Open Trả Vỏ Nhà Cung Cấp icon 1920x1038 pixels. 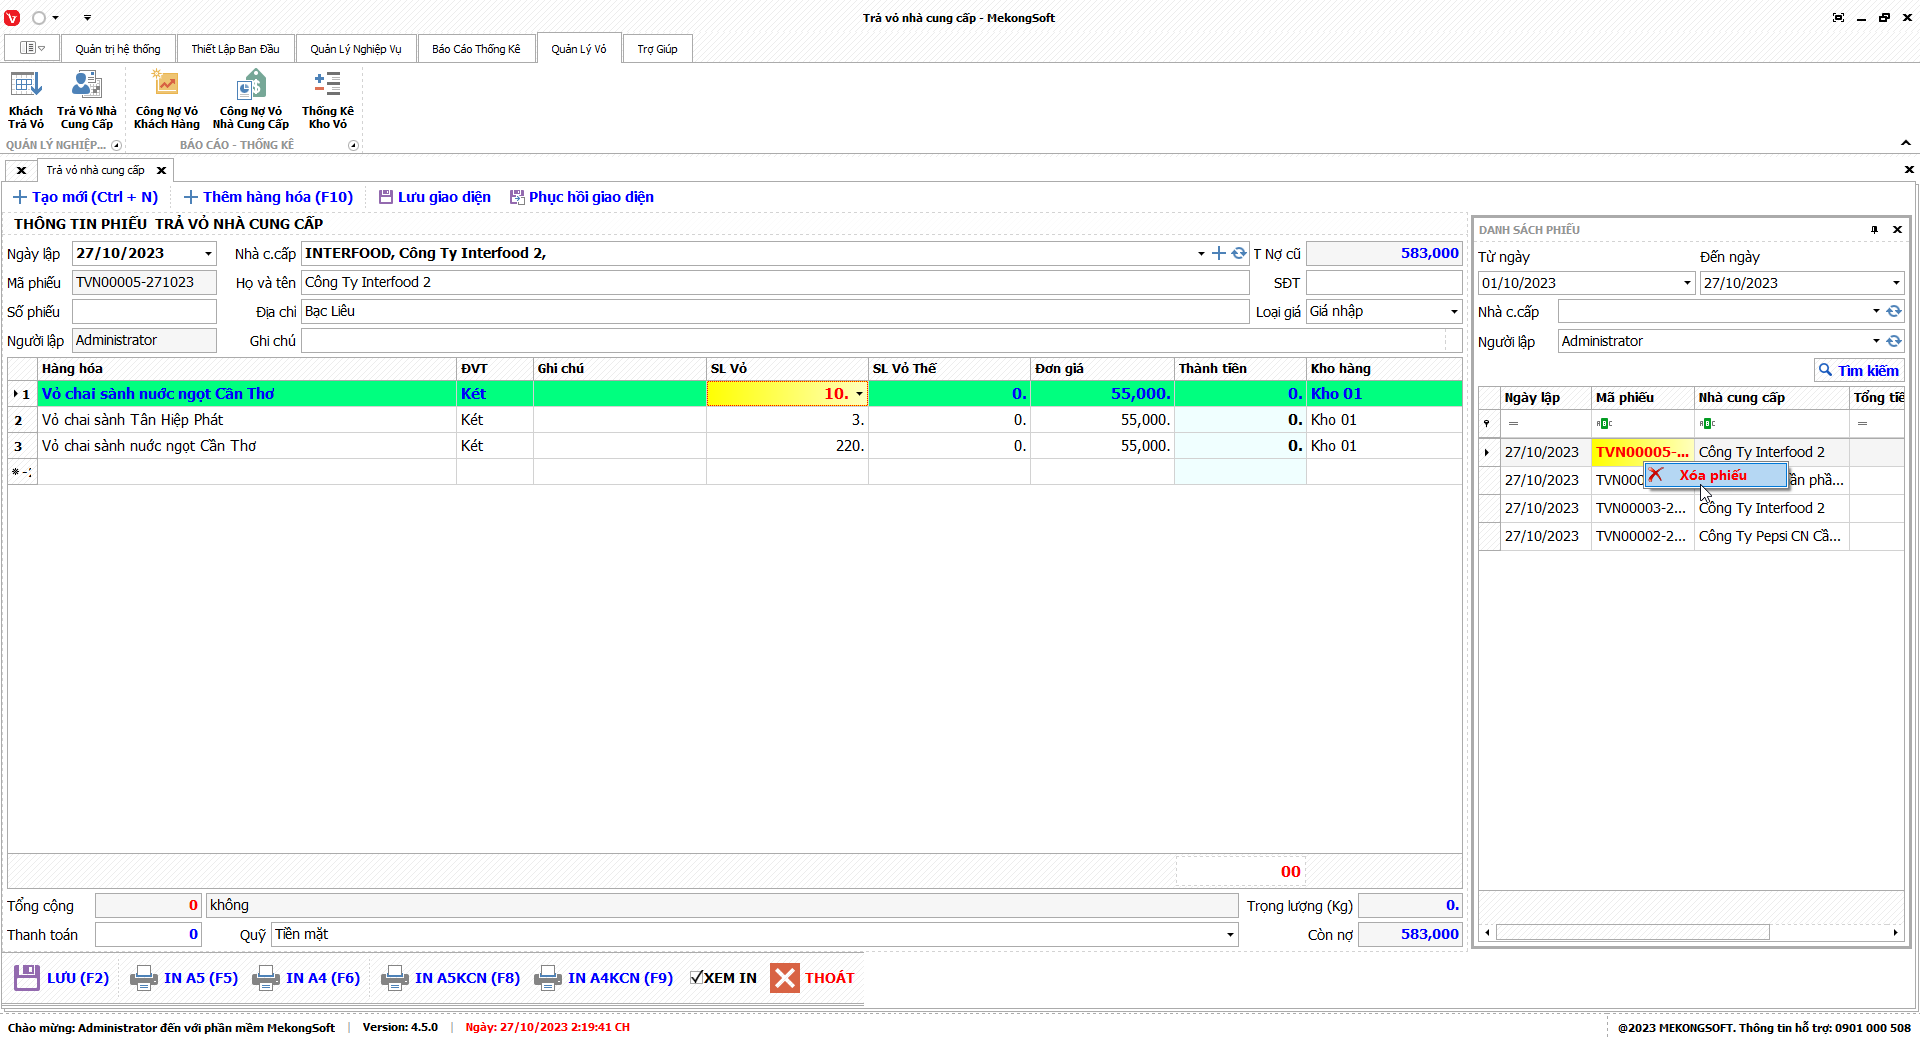click(x=87, y=99)
